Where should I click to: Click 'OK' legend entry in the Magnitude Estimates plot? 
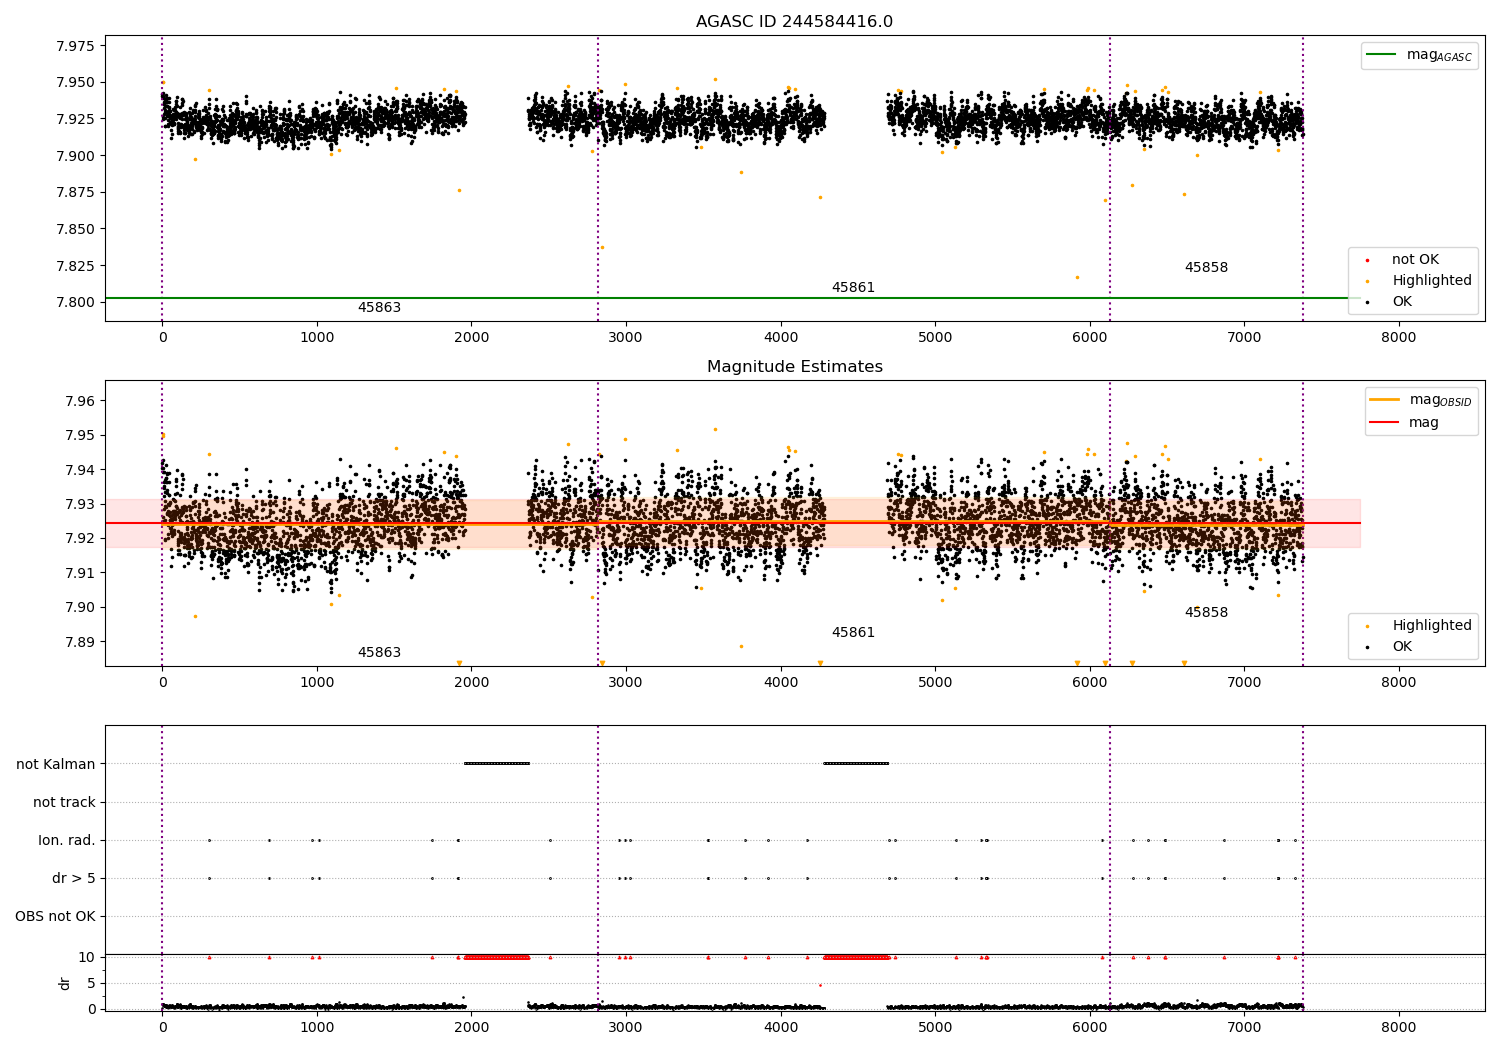tap(1402, 647)
